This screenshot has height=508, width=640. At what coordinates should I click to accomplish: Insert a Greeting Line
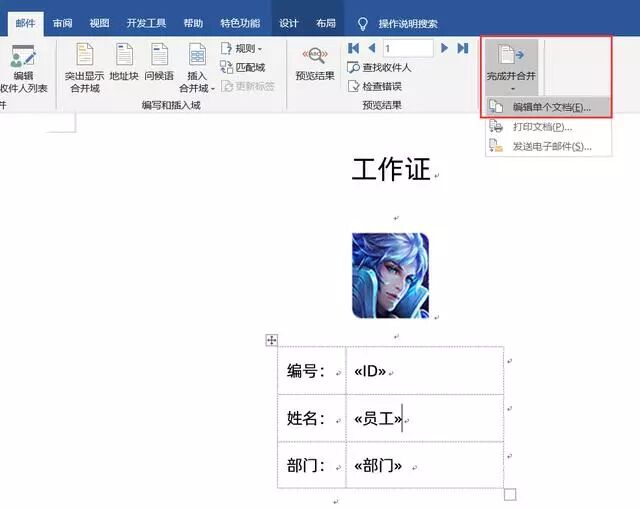pyautogui.click(x=159, y=62)
